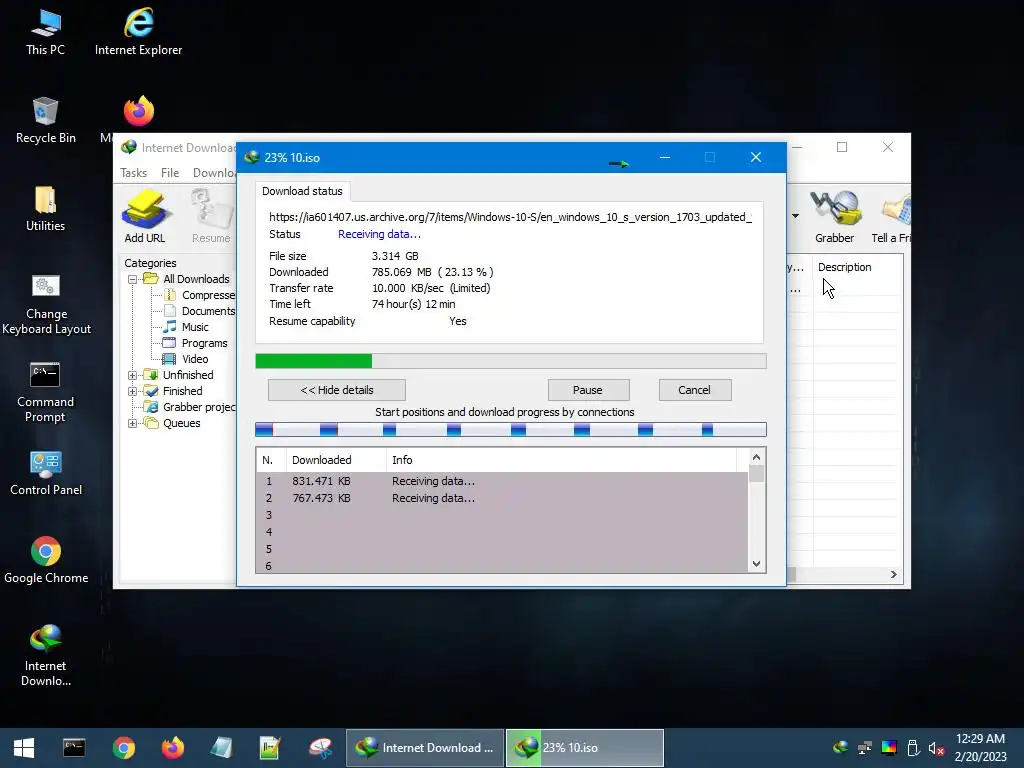Click the Info column header in connections list
This screenshot has width=1024, height=768.
(x=562, y=460)
